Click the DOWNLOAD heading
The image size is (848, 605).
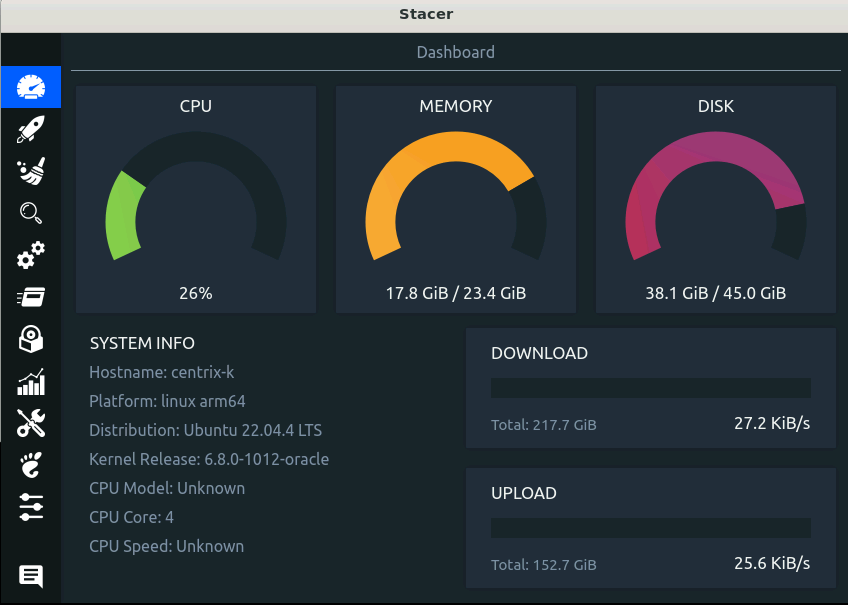(539, 353)
